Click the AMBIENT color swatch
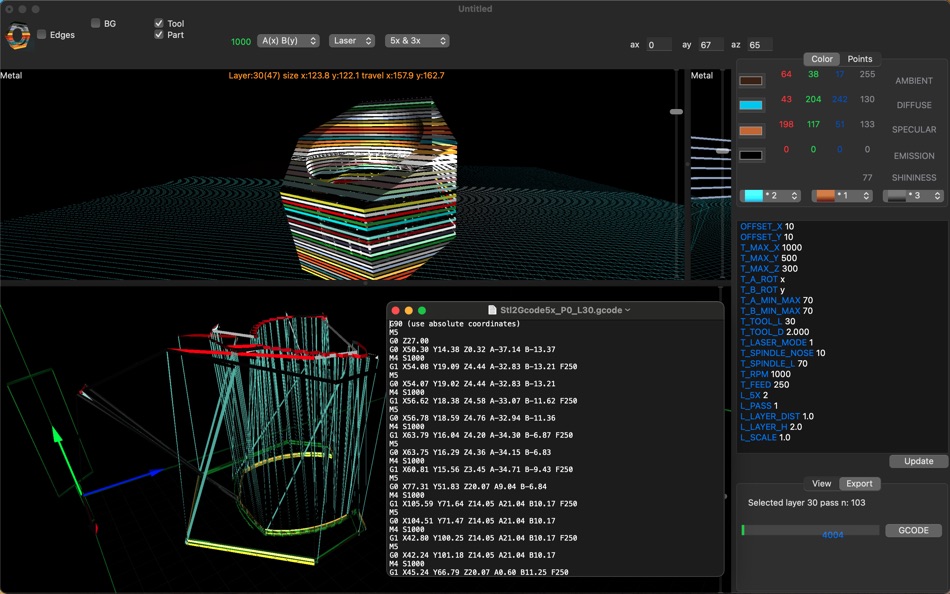Viewport: 950px width, 594px height. (751, 80)
